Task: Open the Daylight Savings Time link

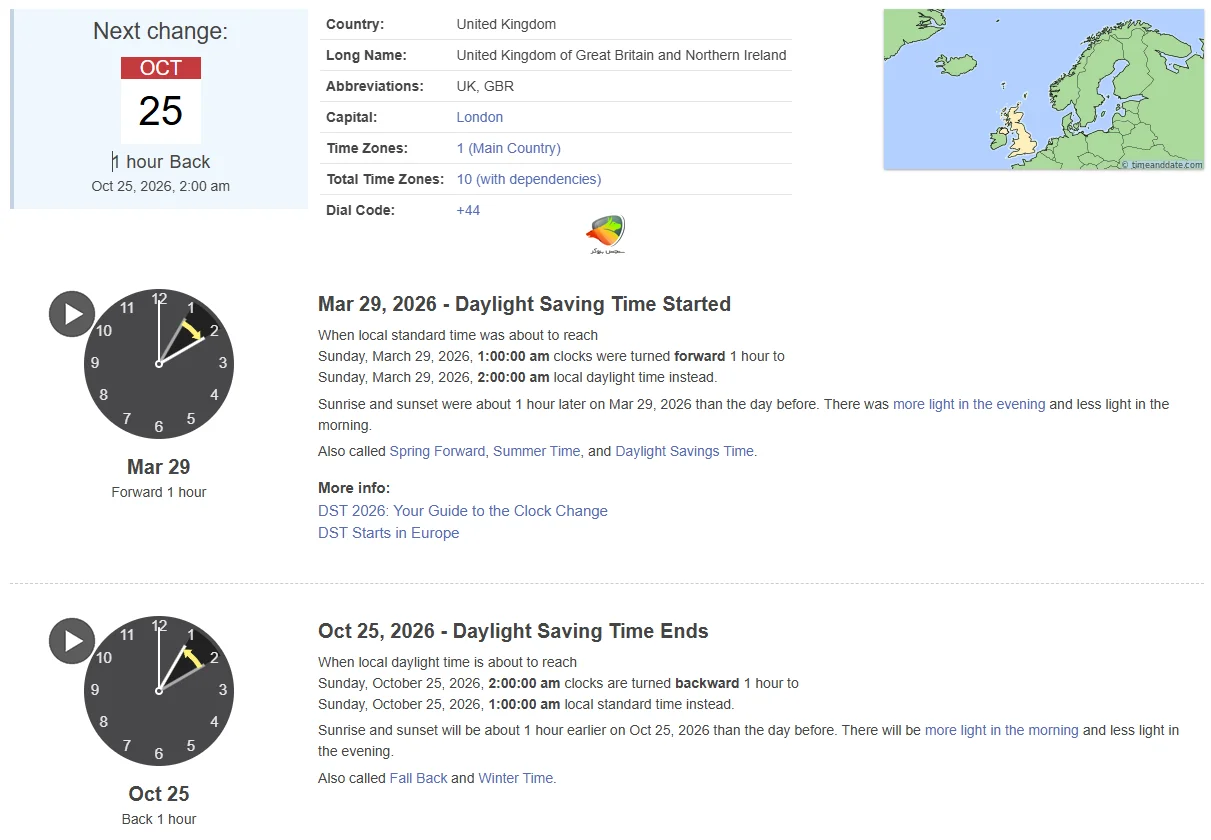Action: coord(685,451)
